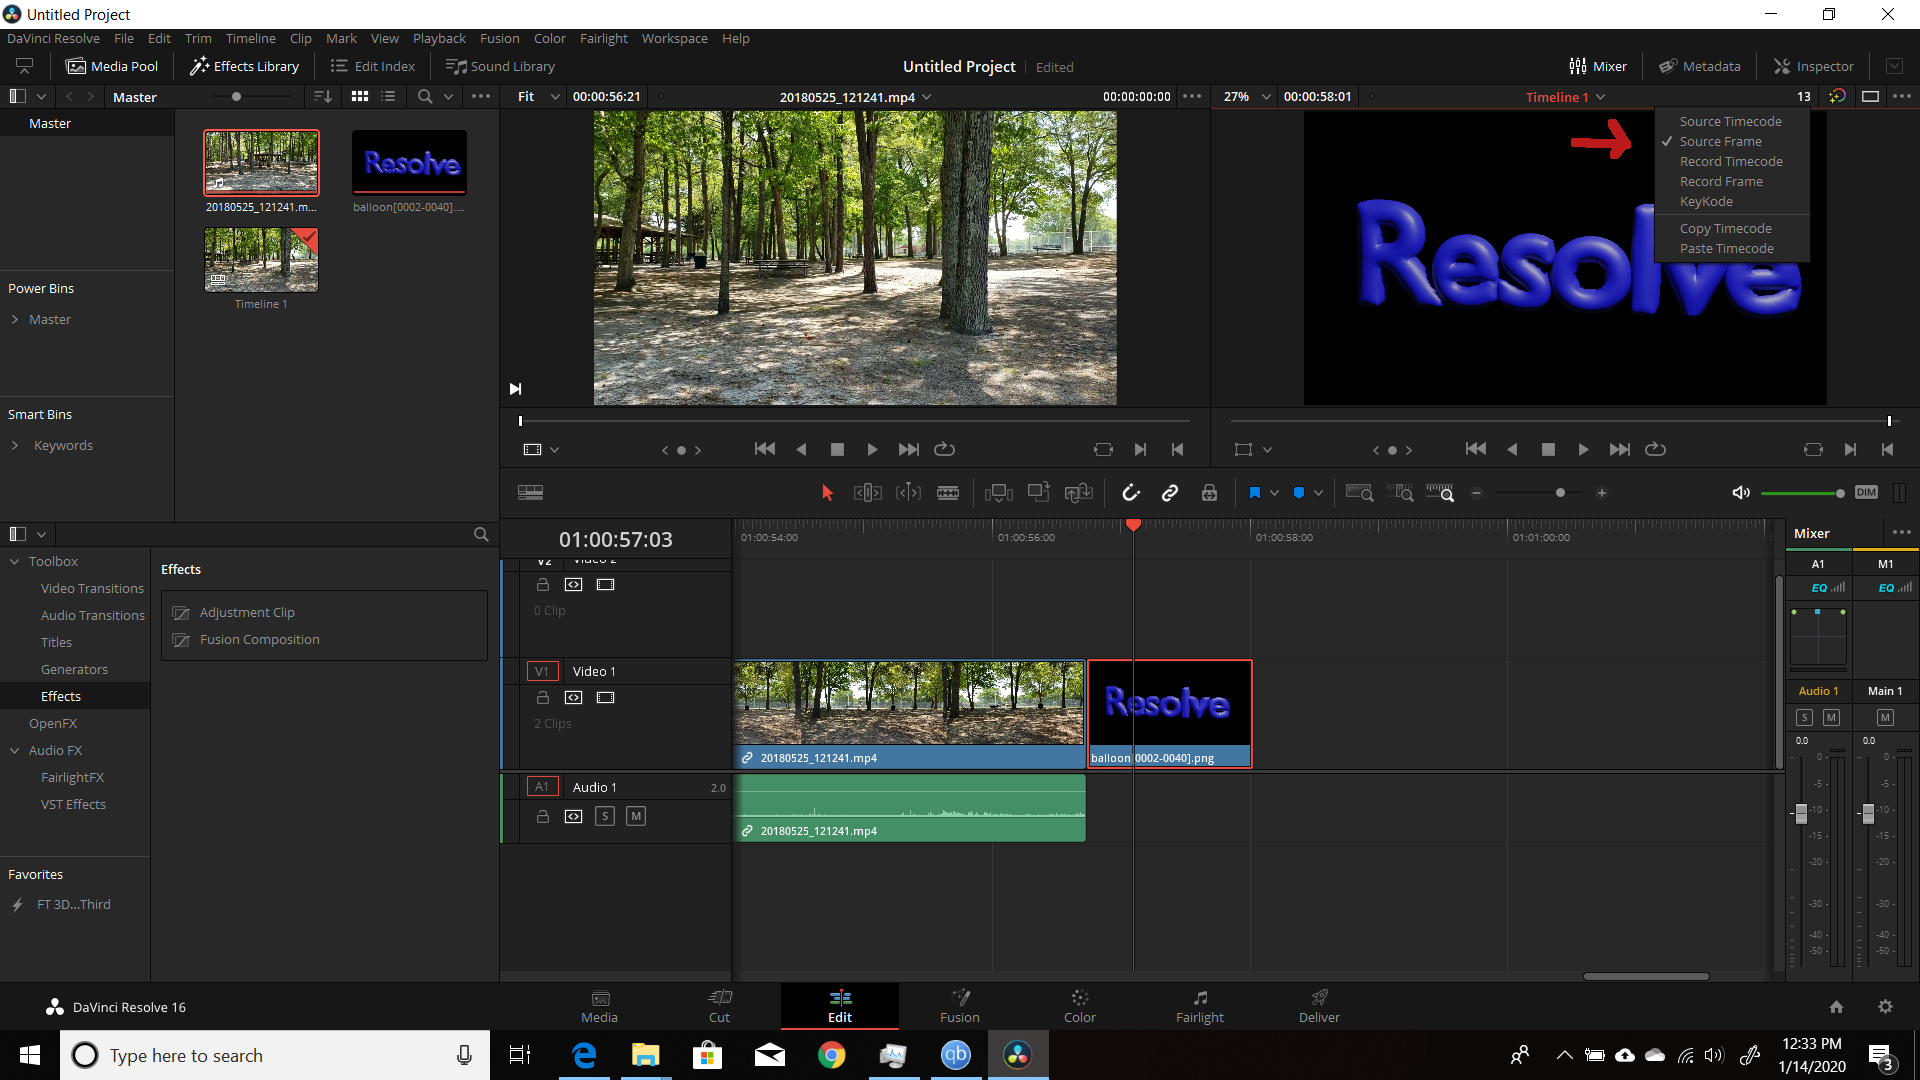The height and width of the screenshot is (1080, 1920).
Task: Open the Playback menu
Action: (439, 38)
